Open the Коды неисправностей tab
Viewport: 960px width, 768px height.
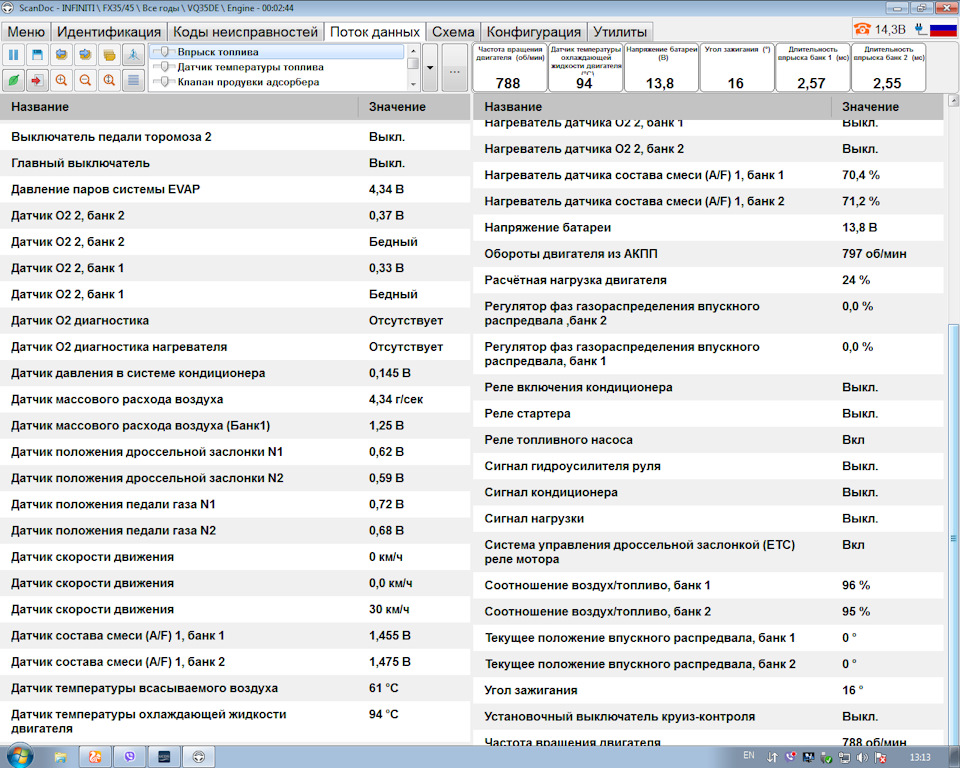(245, 32)
